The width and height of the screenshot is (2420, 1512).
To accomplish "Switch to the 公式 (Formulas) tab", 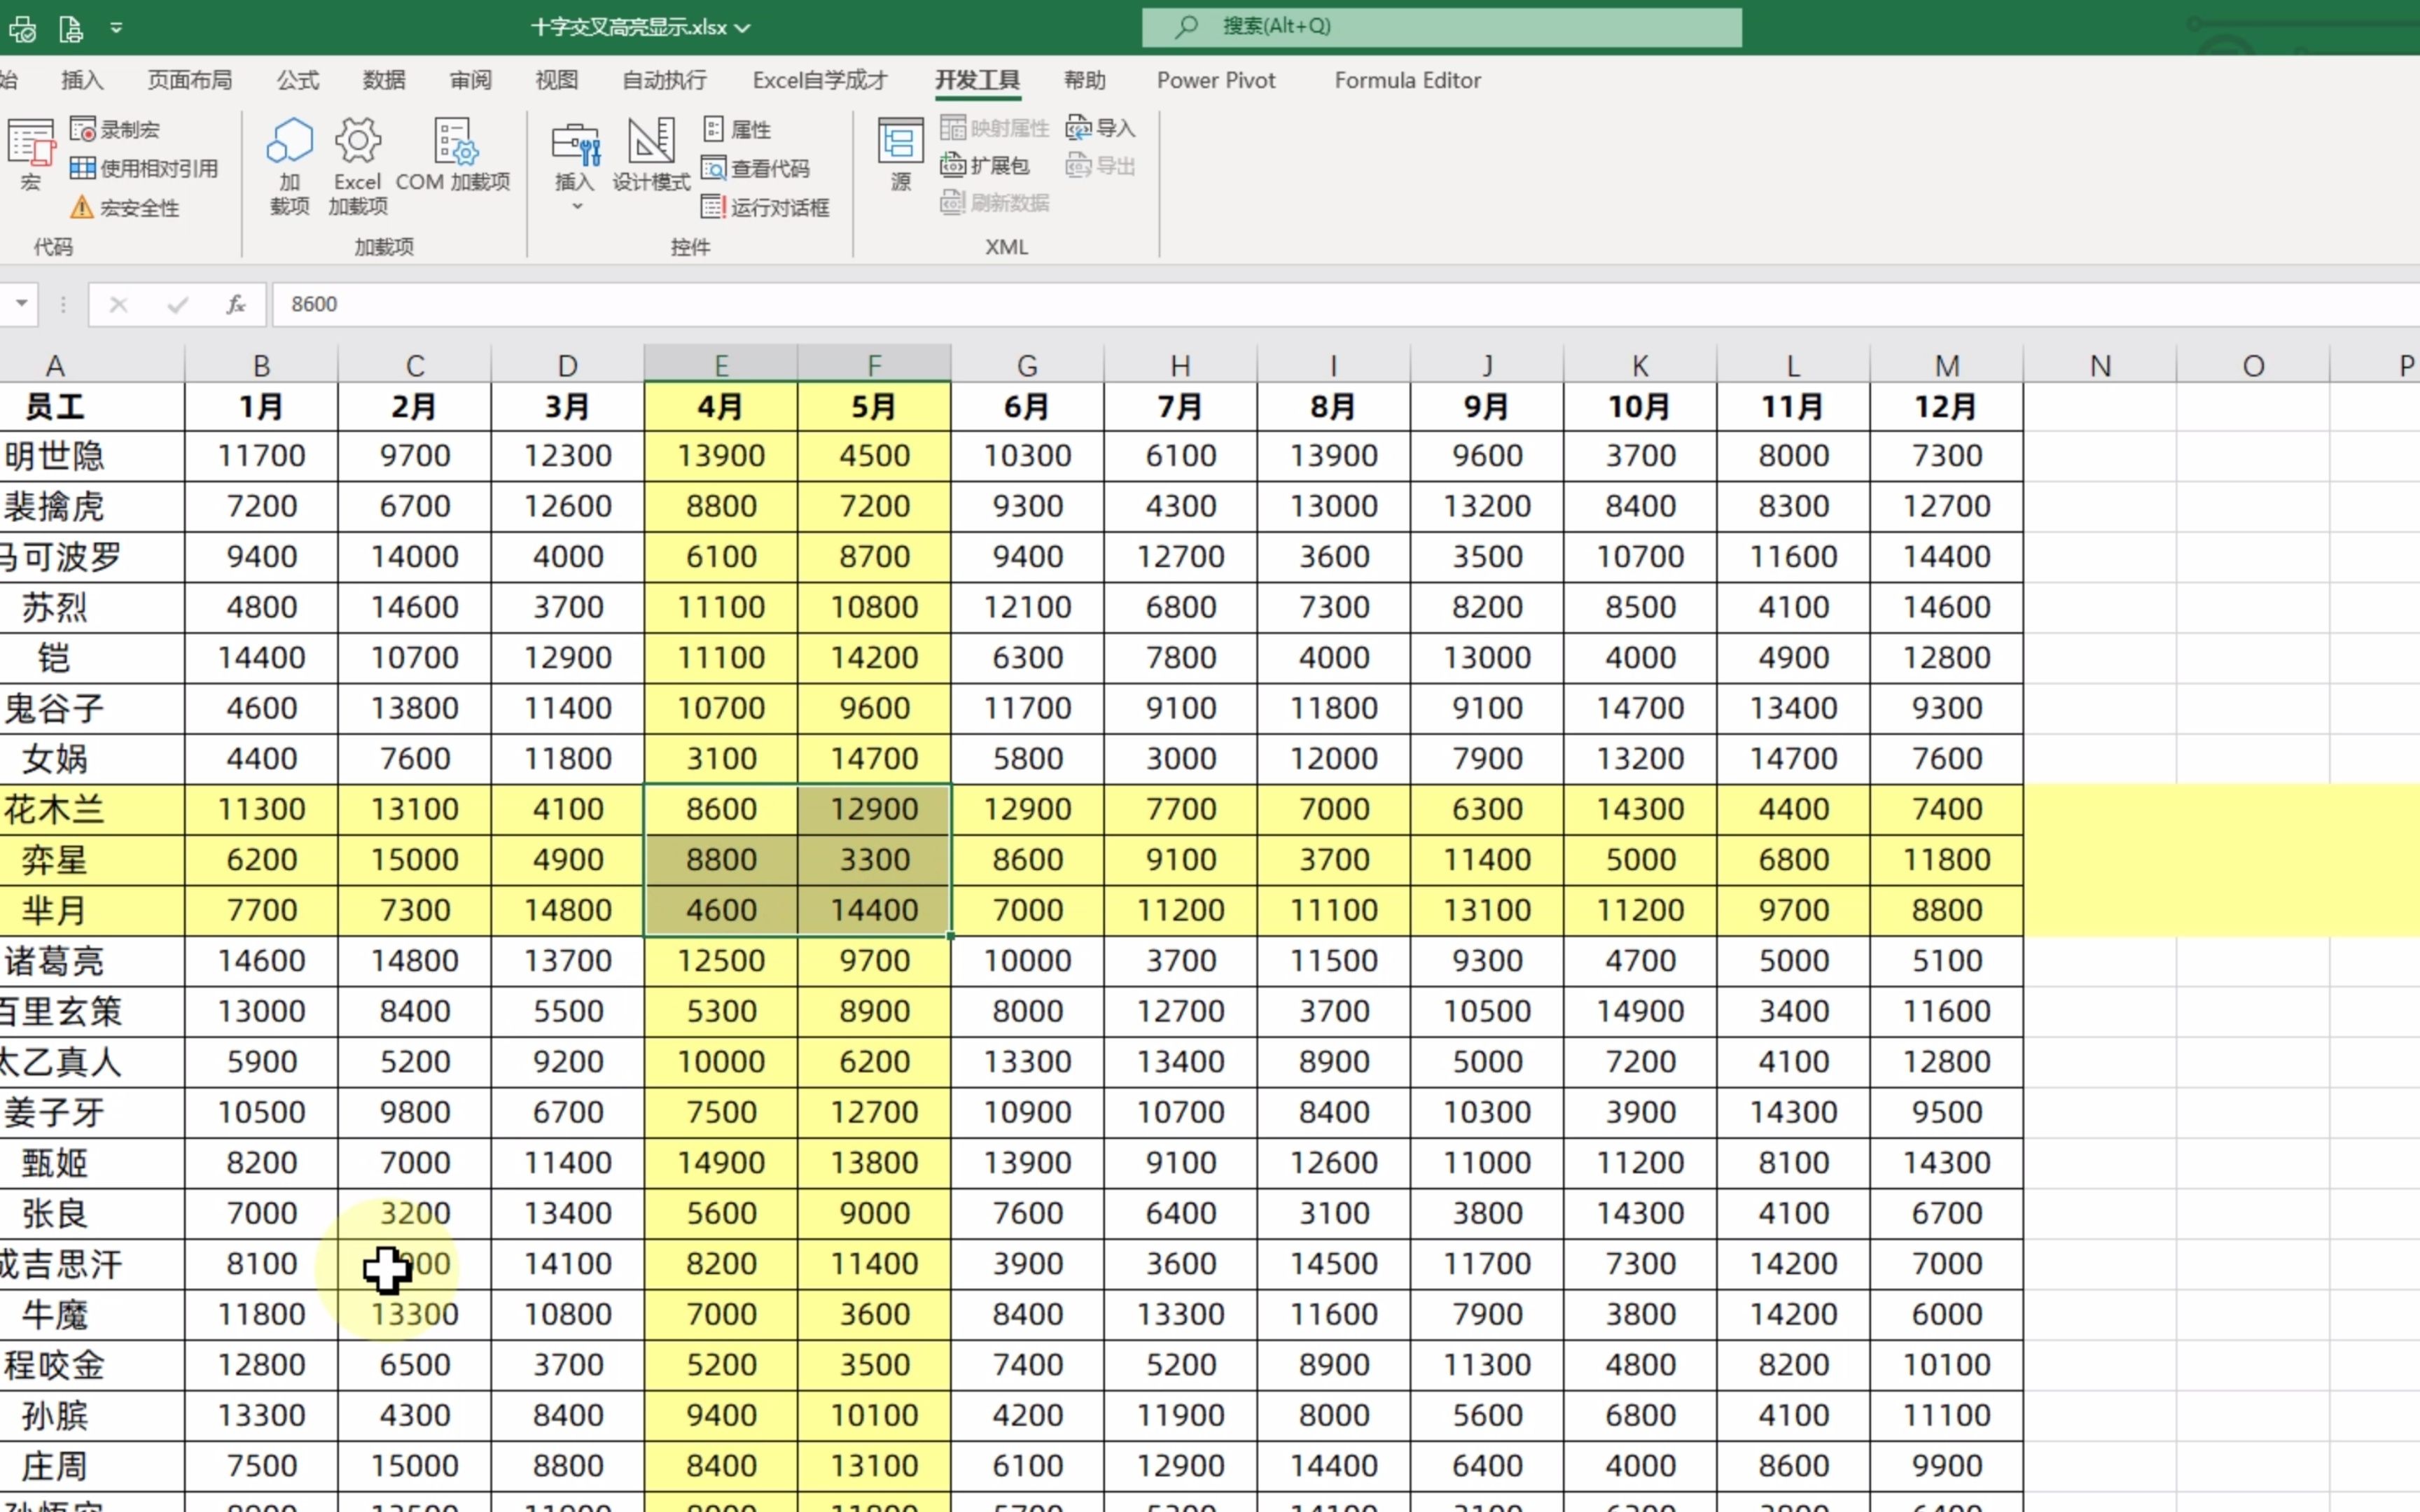I will (297, 80).
